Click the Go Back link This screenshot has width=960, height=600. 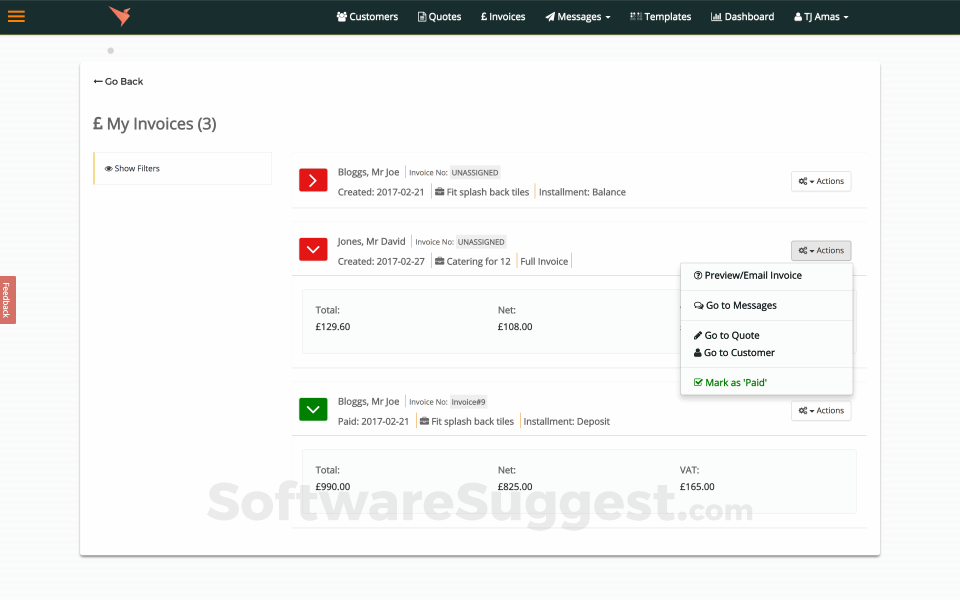click(x=118, y=81)
